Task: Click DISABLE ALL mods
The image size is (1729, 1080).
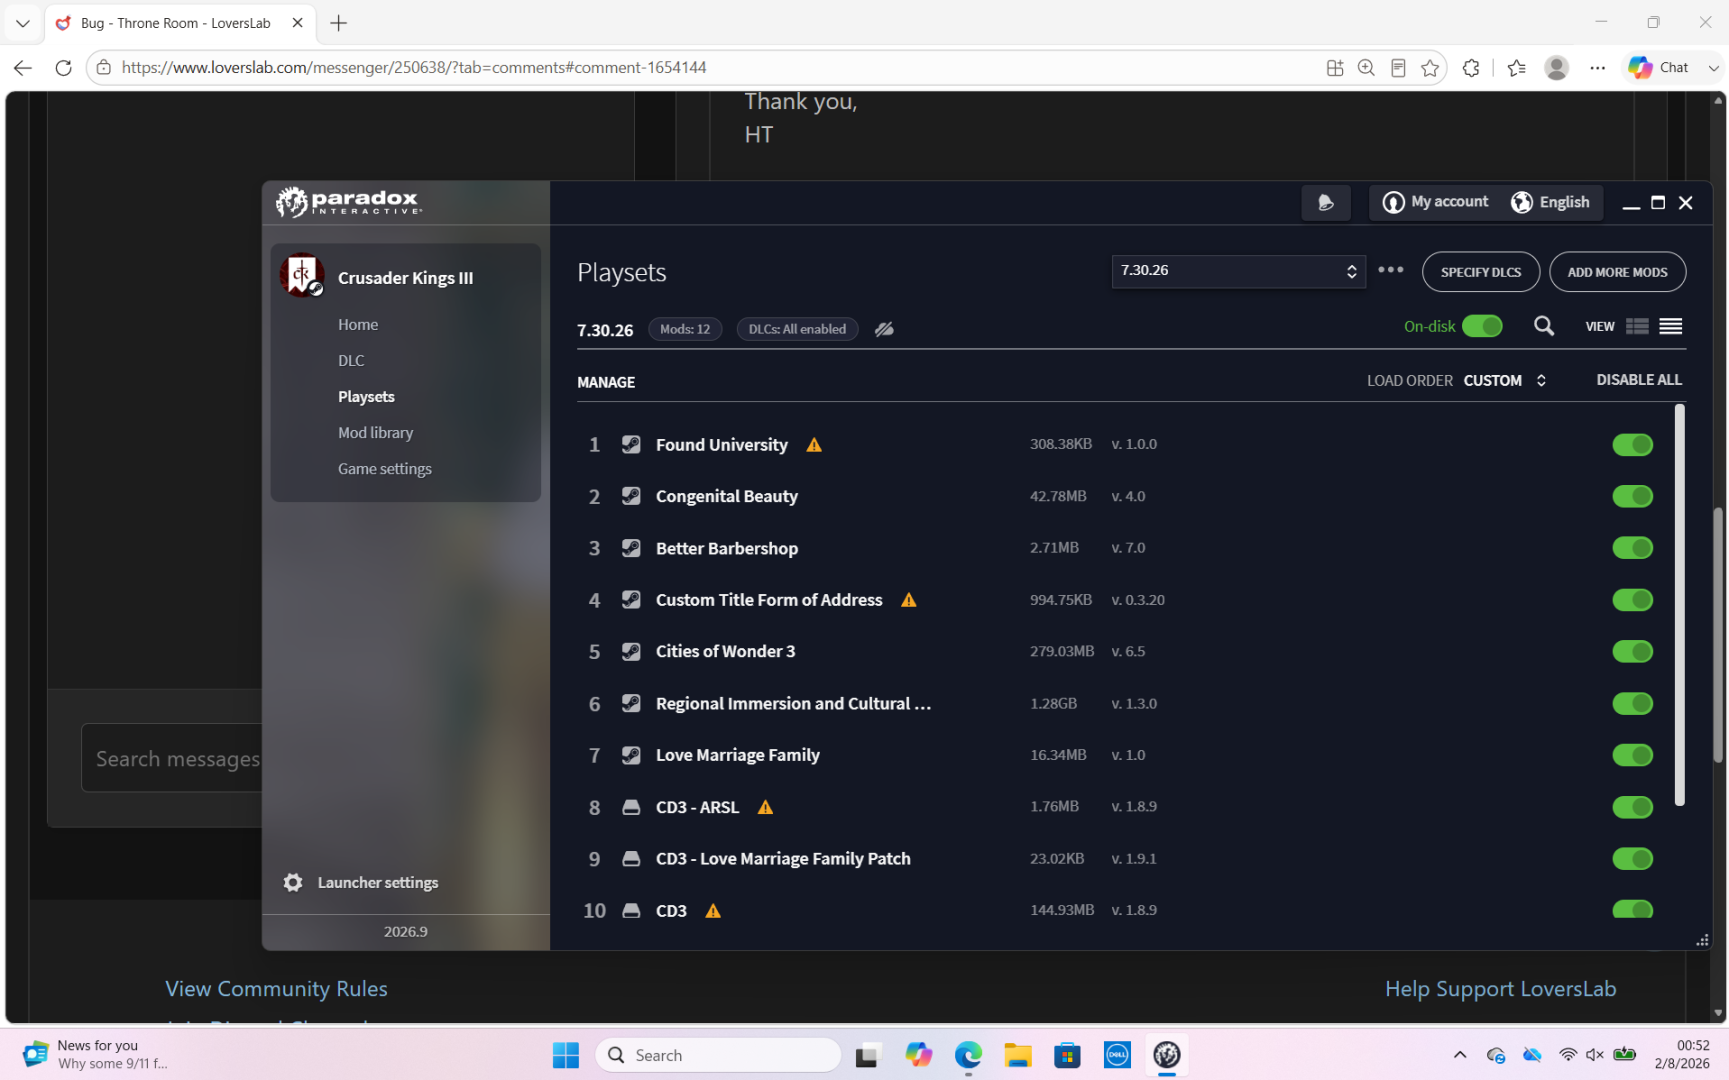Action: [1639, 380]
